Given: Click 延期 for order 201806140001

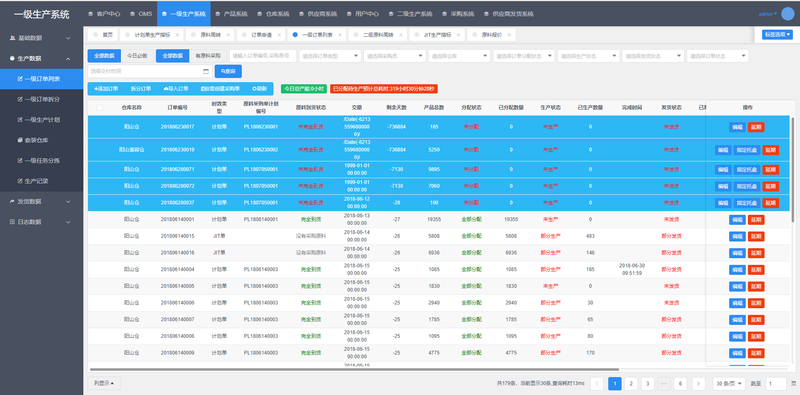Looking at the screenshot, I should pyautogui.click(x=756, y=219).
